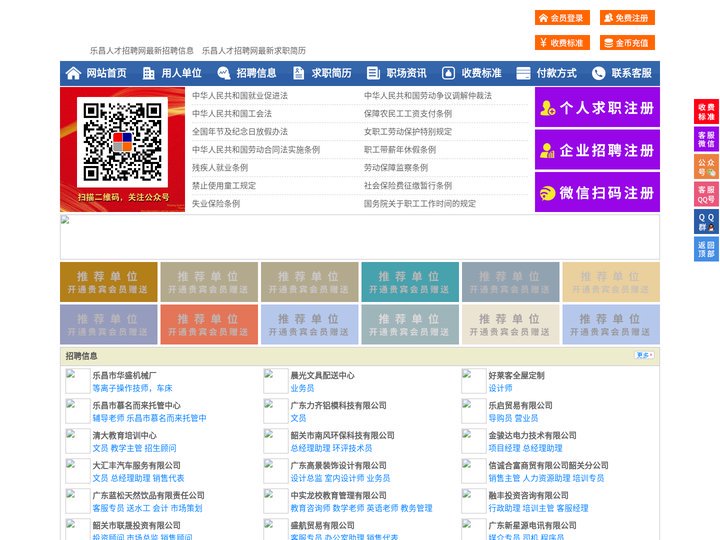Open 保障农民工工资支付条例 link
The height and width of the screenshot is (540, 720).
tap(408, 113)
